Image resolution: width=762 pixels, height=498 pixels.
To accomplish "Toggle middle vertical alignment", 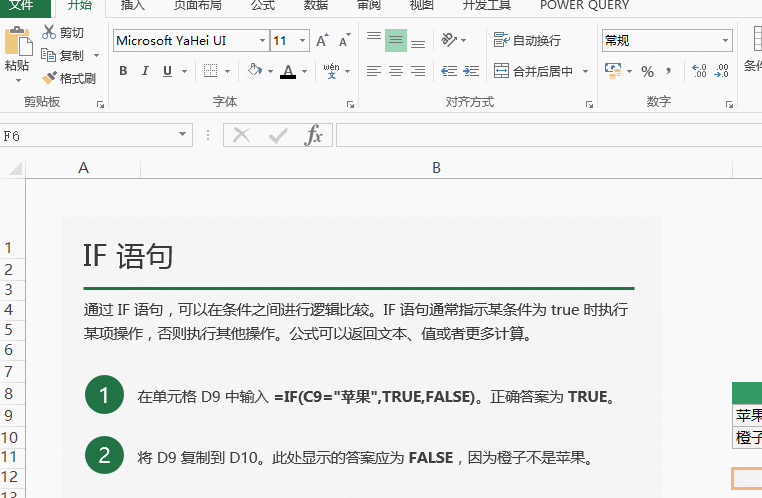I will point(396,40).
